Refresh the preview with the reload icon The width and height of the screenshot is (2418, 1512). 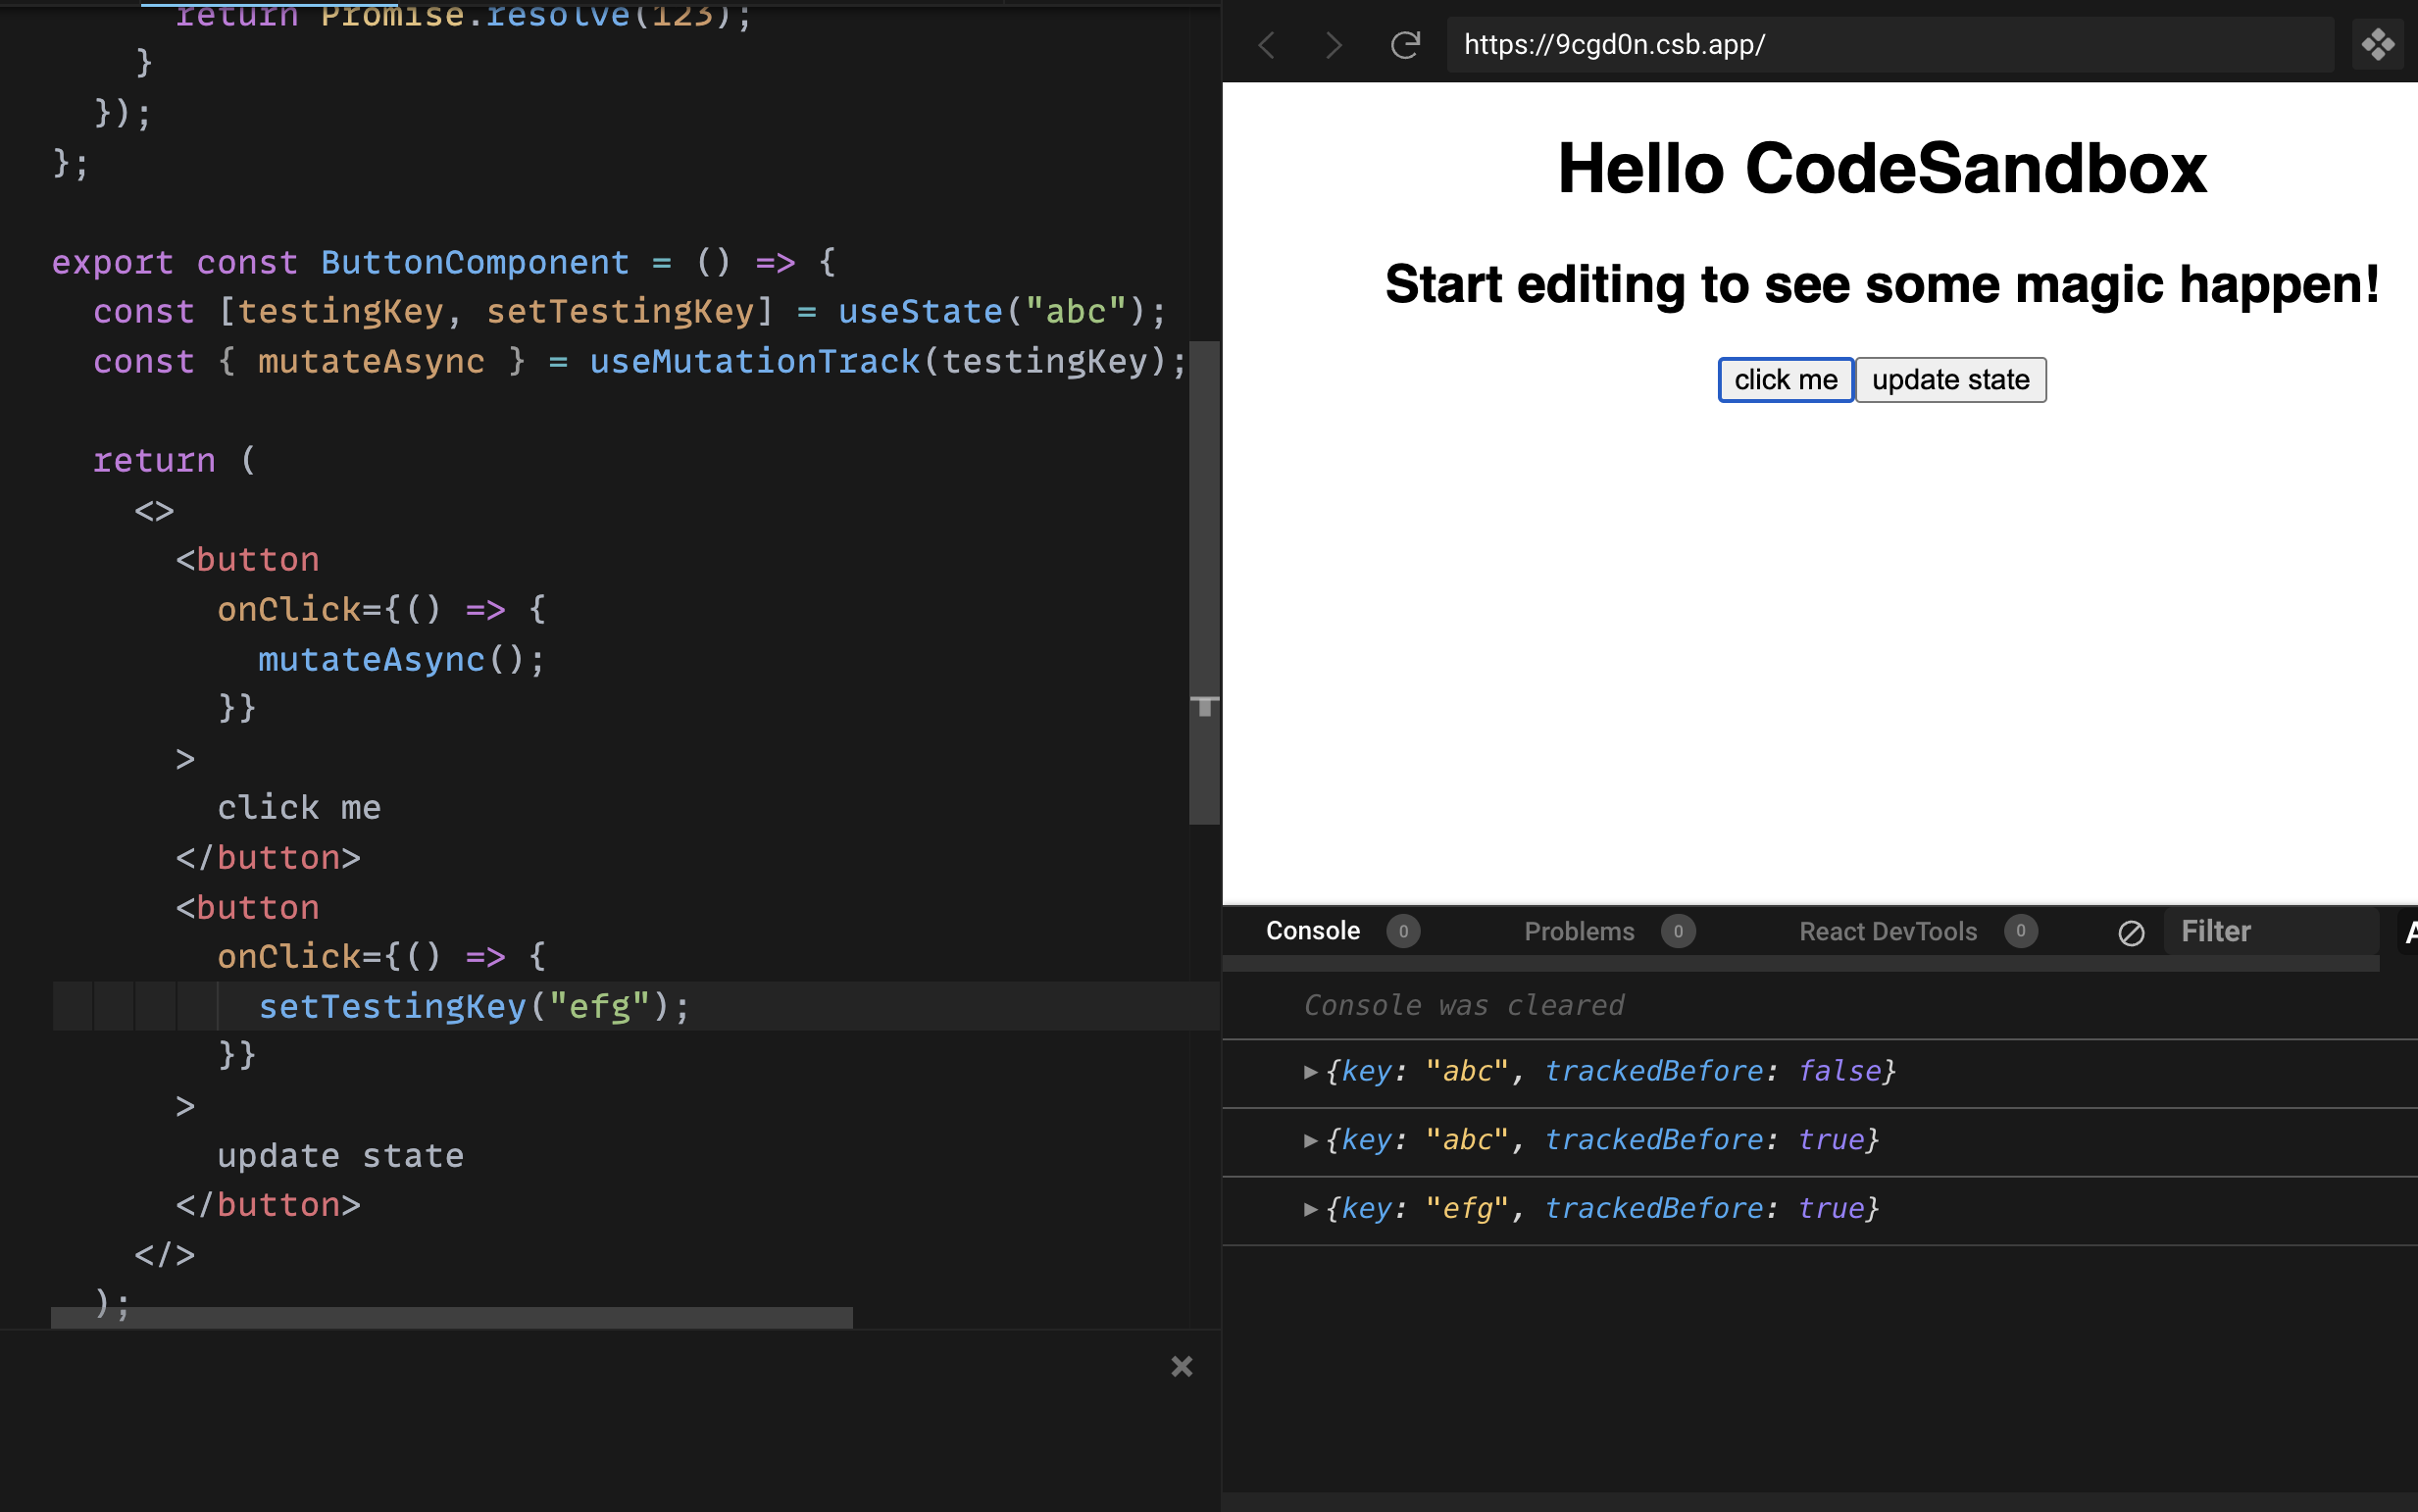click(x=1405, y=45)
